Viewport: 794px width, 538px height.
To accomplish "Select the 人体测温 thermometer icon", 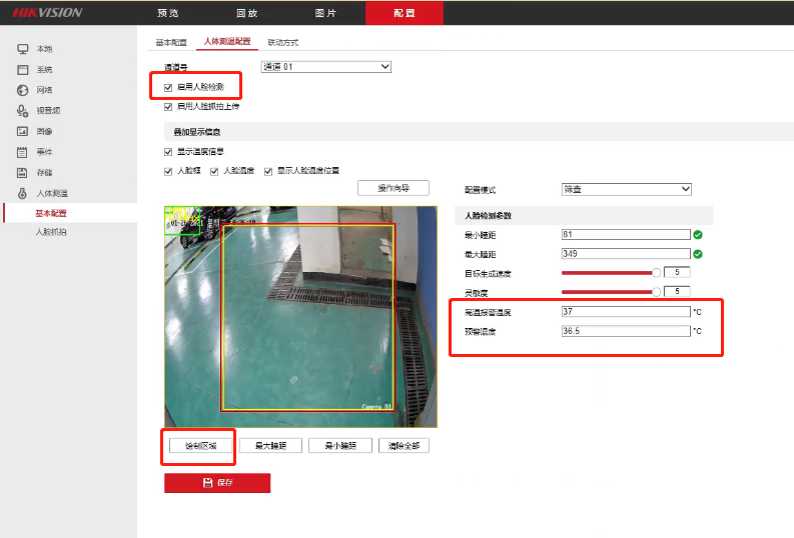I will 22,193.
